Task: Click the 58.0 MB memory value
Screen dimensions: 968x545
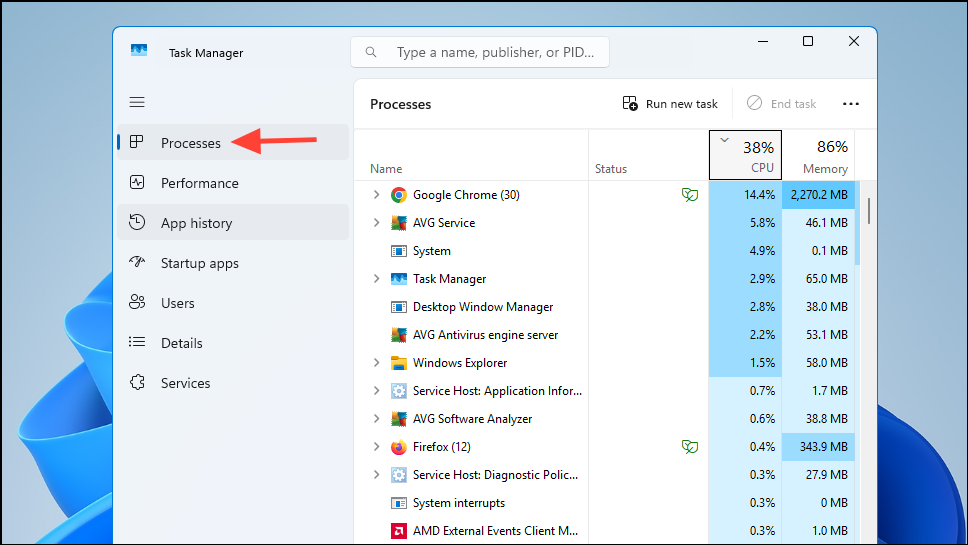Action: coord(827,363)
